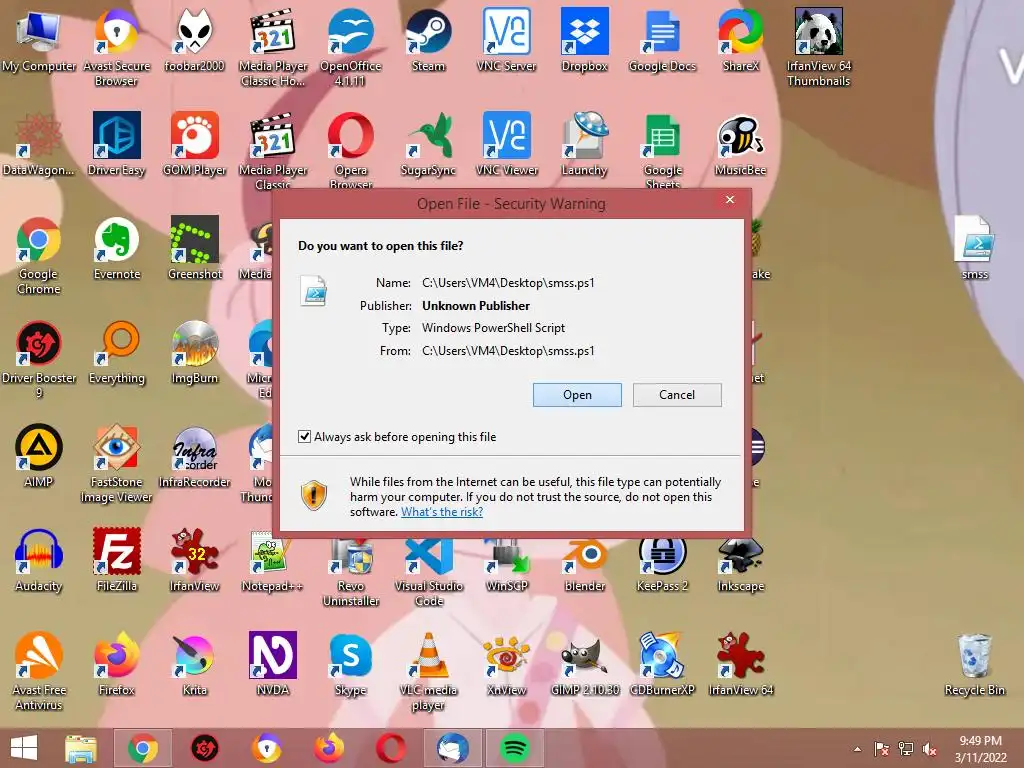Select OpenOffice 4.1.11 desktop icon
The width and height of the screenshot is (1024, 768).
350,47
